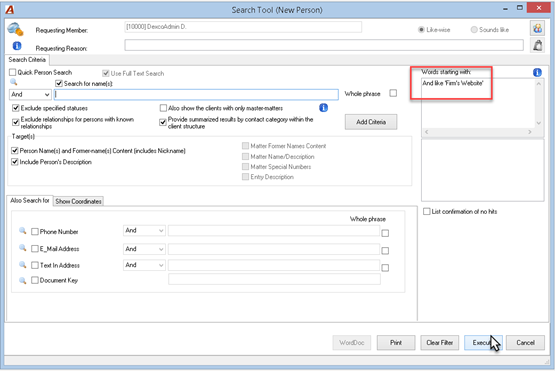
Task: Open the Show Coordinates tab
Action: point(78,201)
